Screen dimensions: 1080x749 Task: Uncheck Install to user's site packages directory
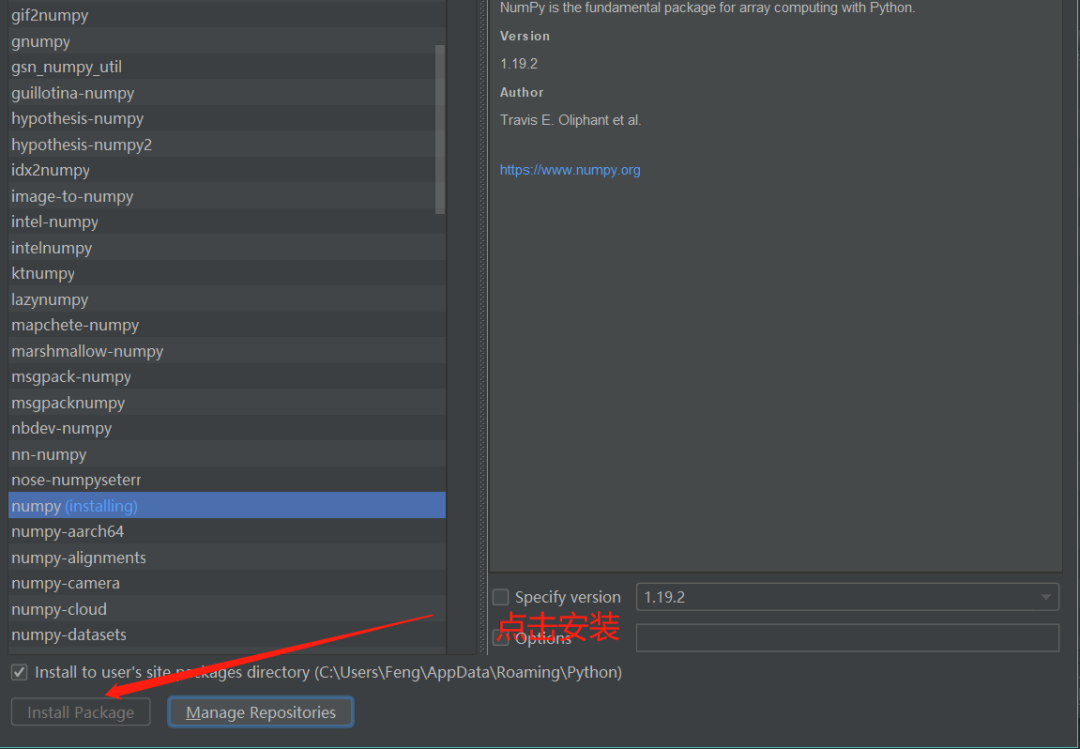pyautogui.click(x=19, y=672)
